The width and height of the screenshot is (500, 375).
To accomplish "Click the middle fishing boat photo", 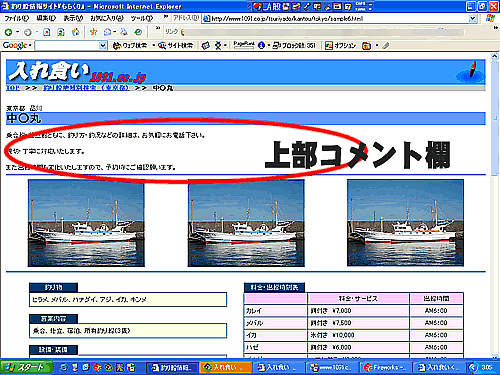I will click(x=246, y=223).
